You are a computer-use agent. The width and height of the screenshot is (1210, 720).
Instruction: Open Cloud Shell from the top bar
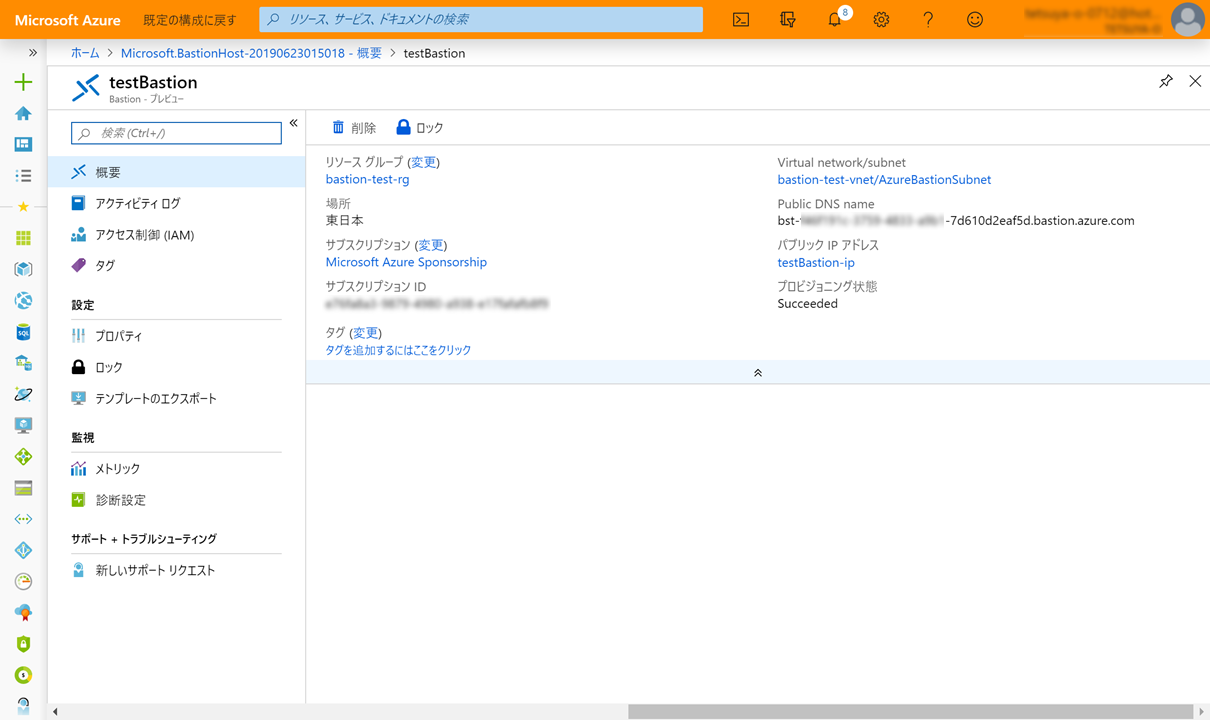[741, 19]
